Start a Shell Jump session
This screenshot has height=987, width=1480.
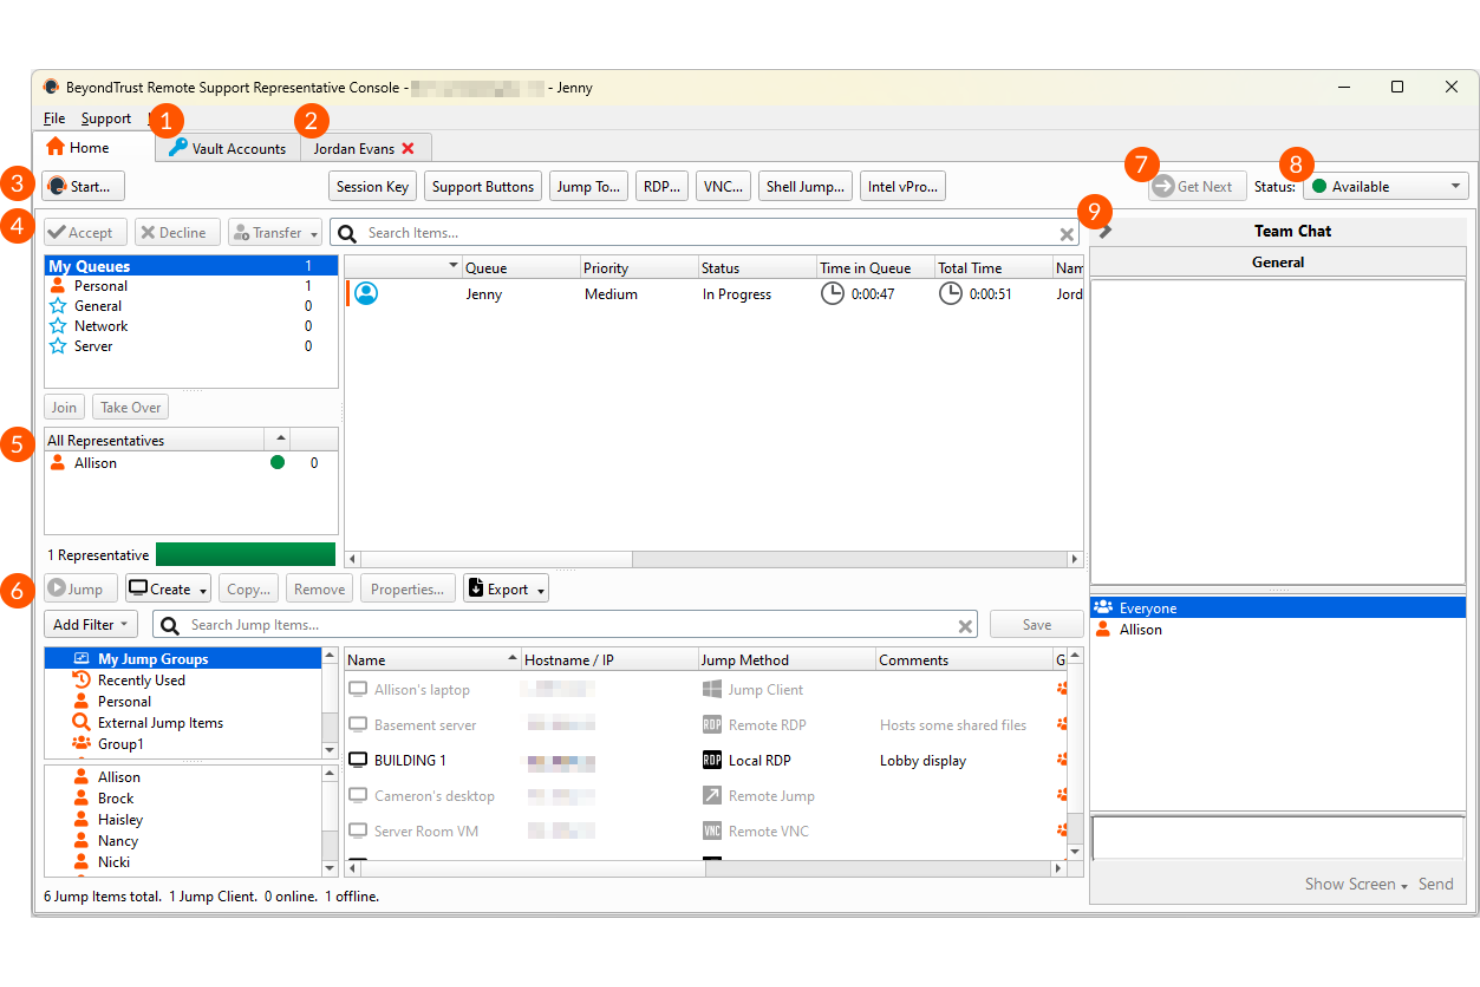[804, 186]
